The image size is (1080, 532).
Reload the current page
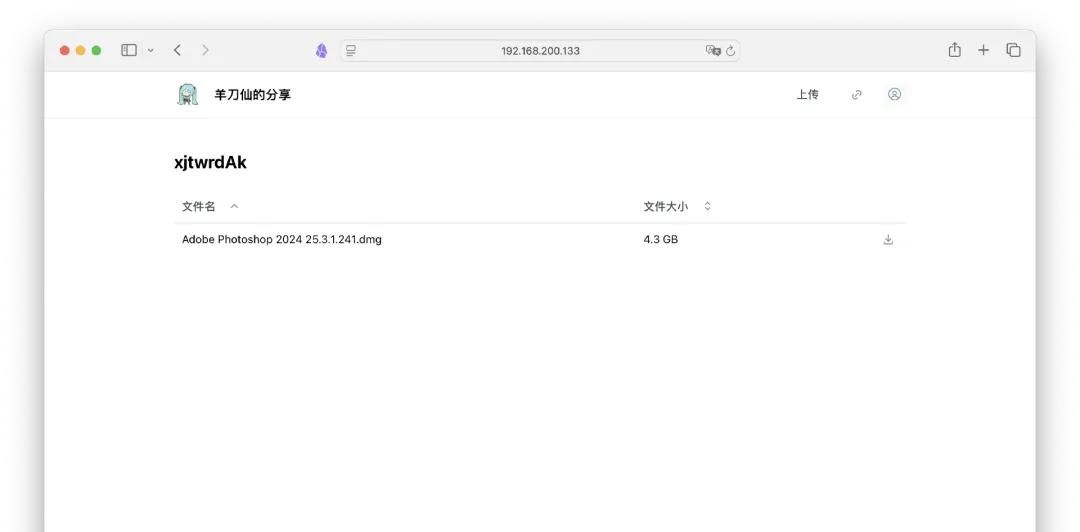[x=731, y=51]
